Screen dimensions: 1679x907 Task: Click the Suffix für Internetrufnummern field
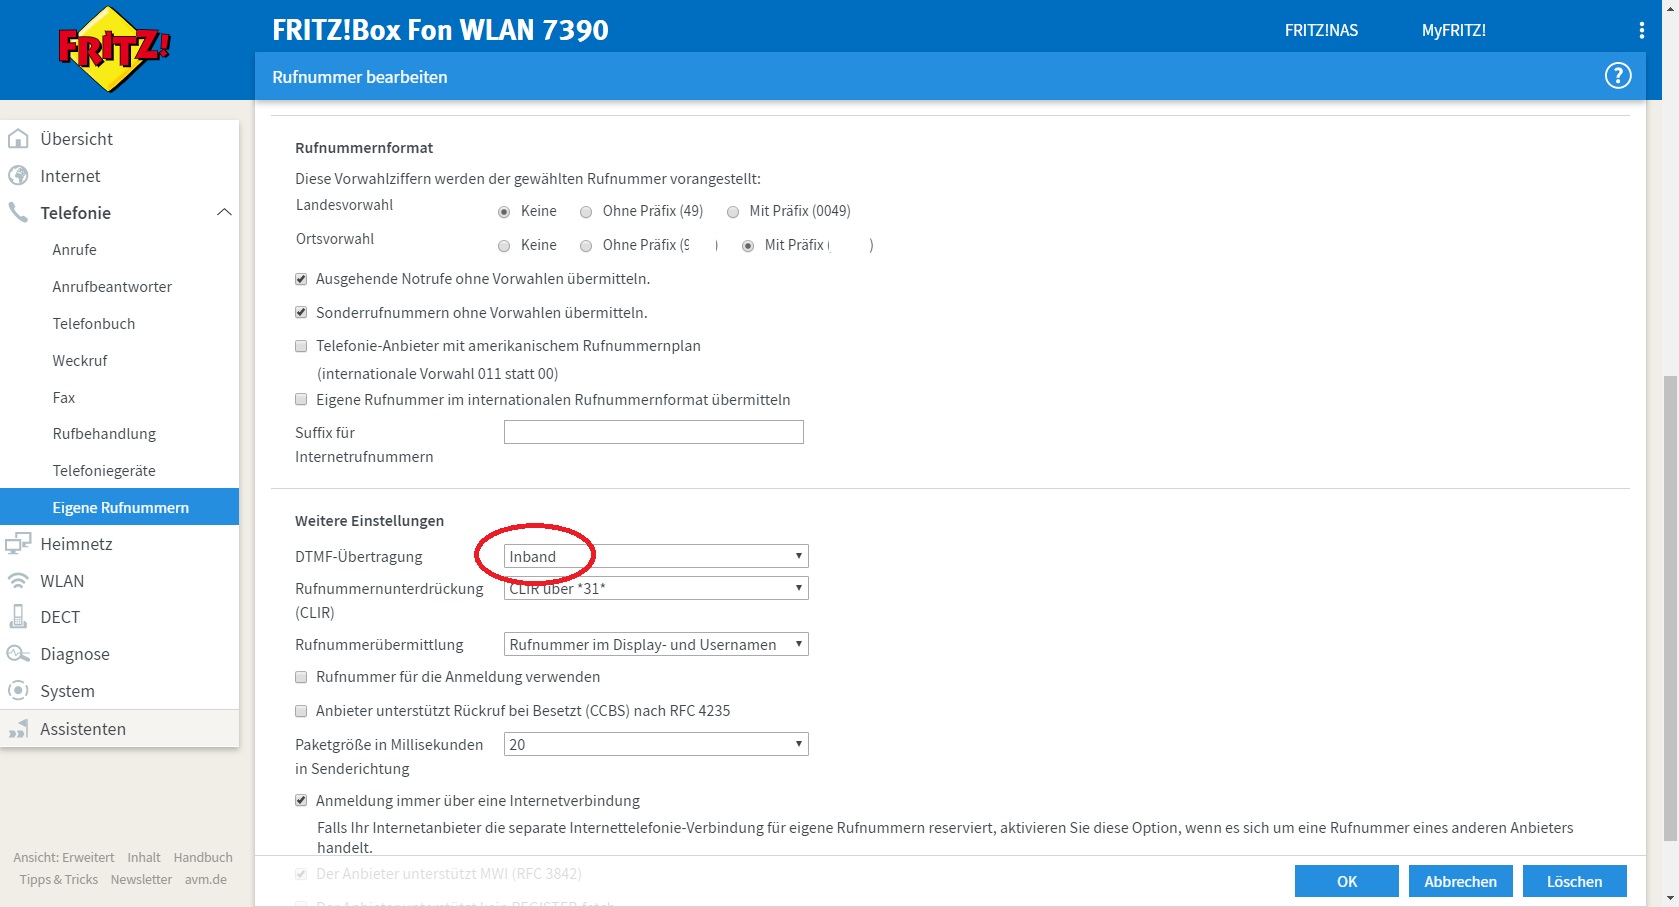pos(653,432)
